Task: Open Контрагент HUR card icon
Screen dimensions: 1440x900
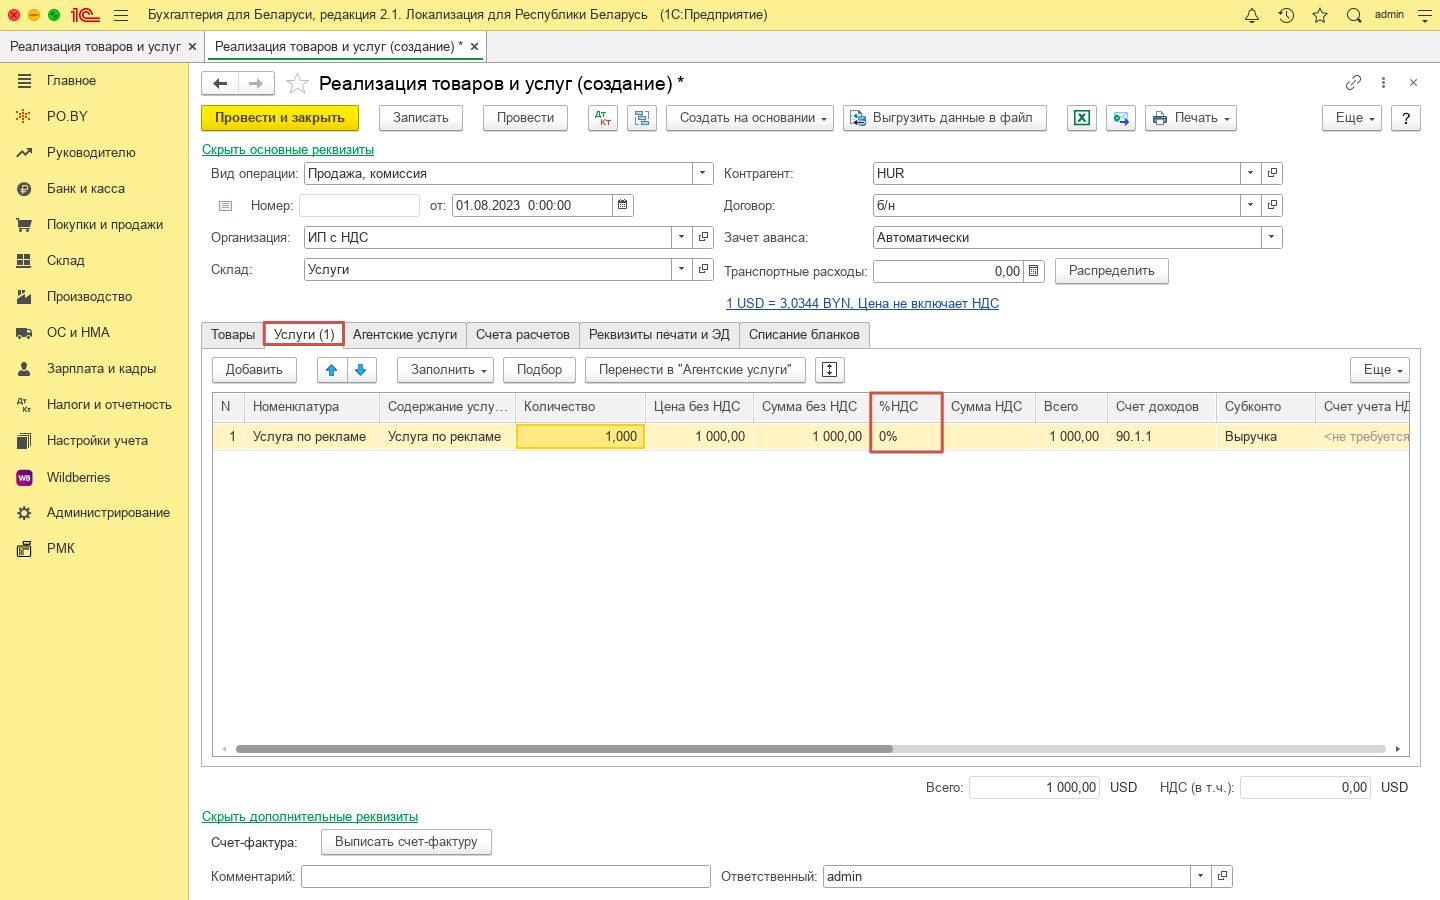Action: click(1272, 173)
